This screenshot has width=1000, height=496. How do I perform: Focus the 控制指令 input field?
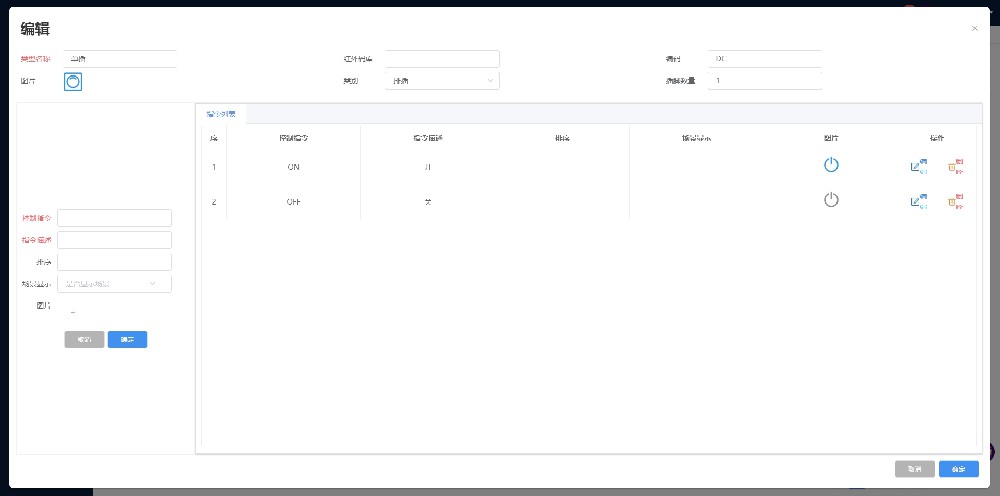tap(114, 218)
